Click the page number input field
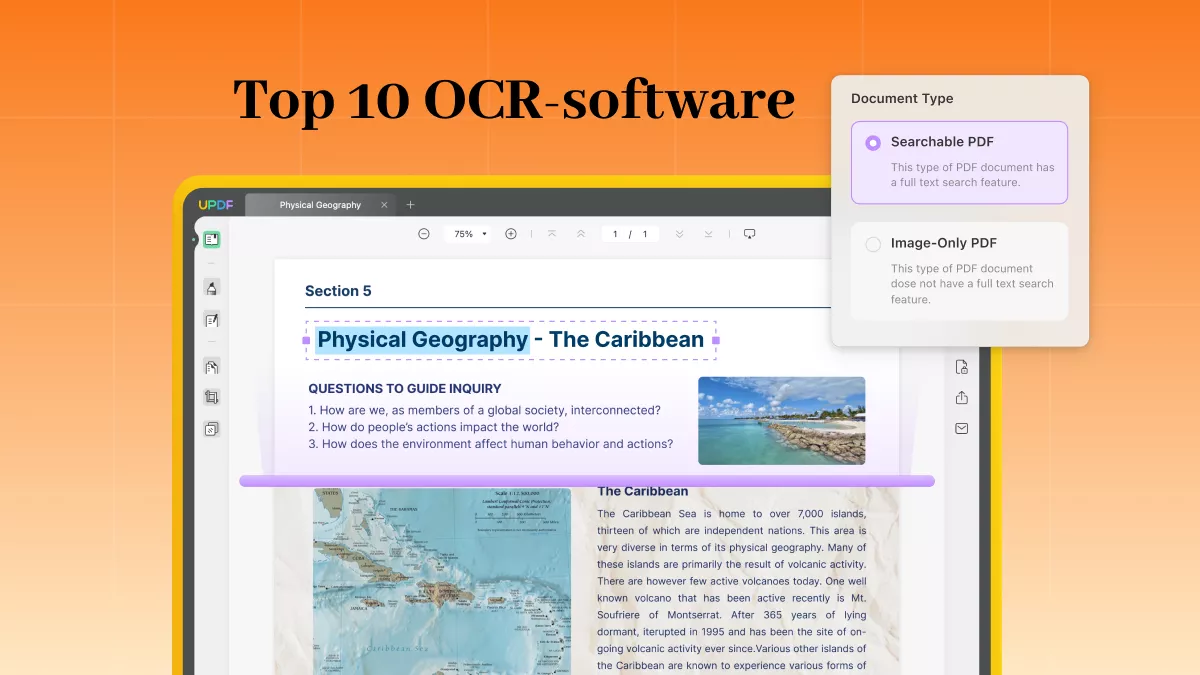This screenshot has height=675, width=1200. [x=614, y=233]
